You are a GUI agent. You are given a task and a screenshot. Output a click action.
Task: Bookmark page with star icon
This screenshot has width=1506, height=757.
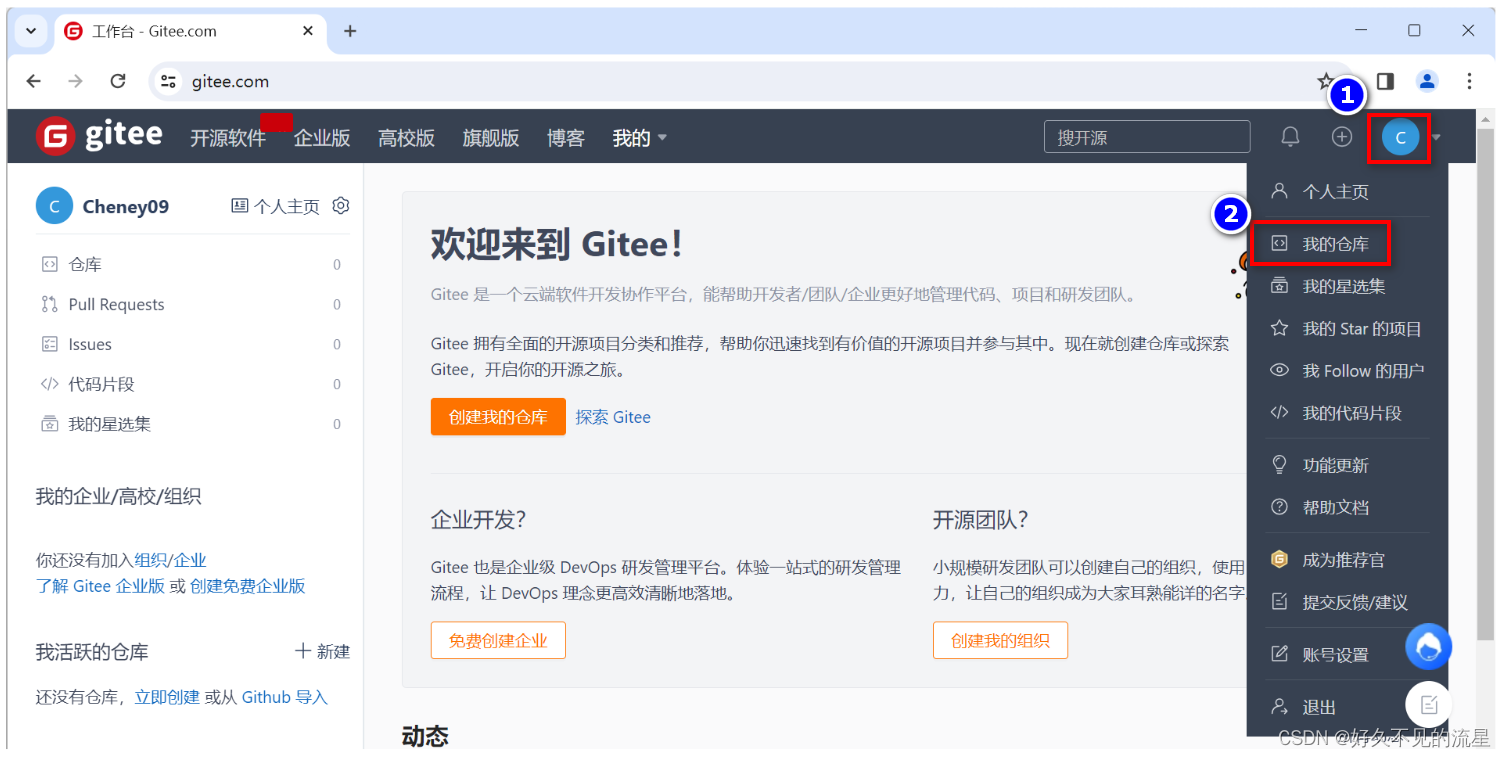point(1325,81)
